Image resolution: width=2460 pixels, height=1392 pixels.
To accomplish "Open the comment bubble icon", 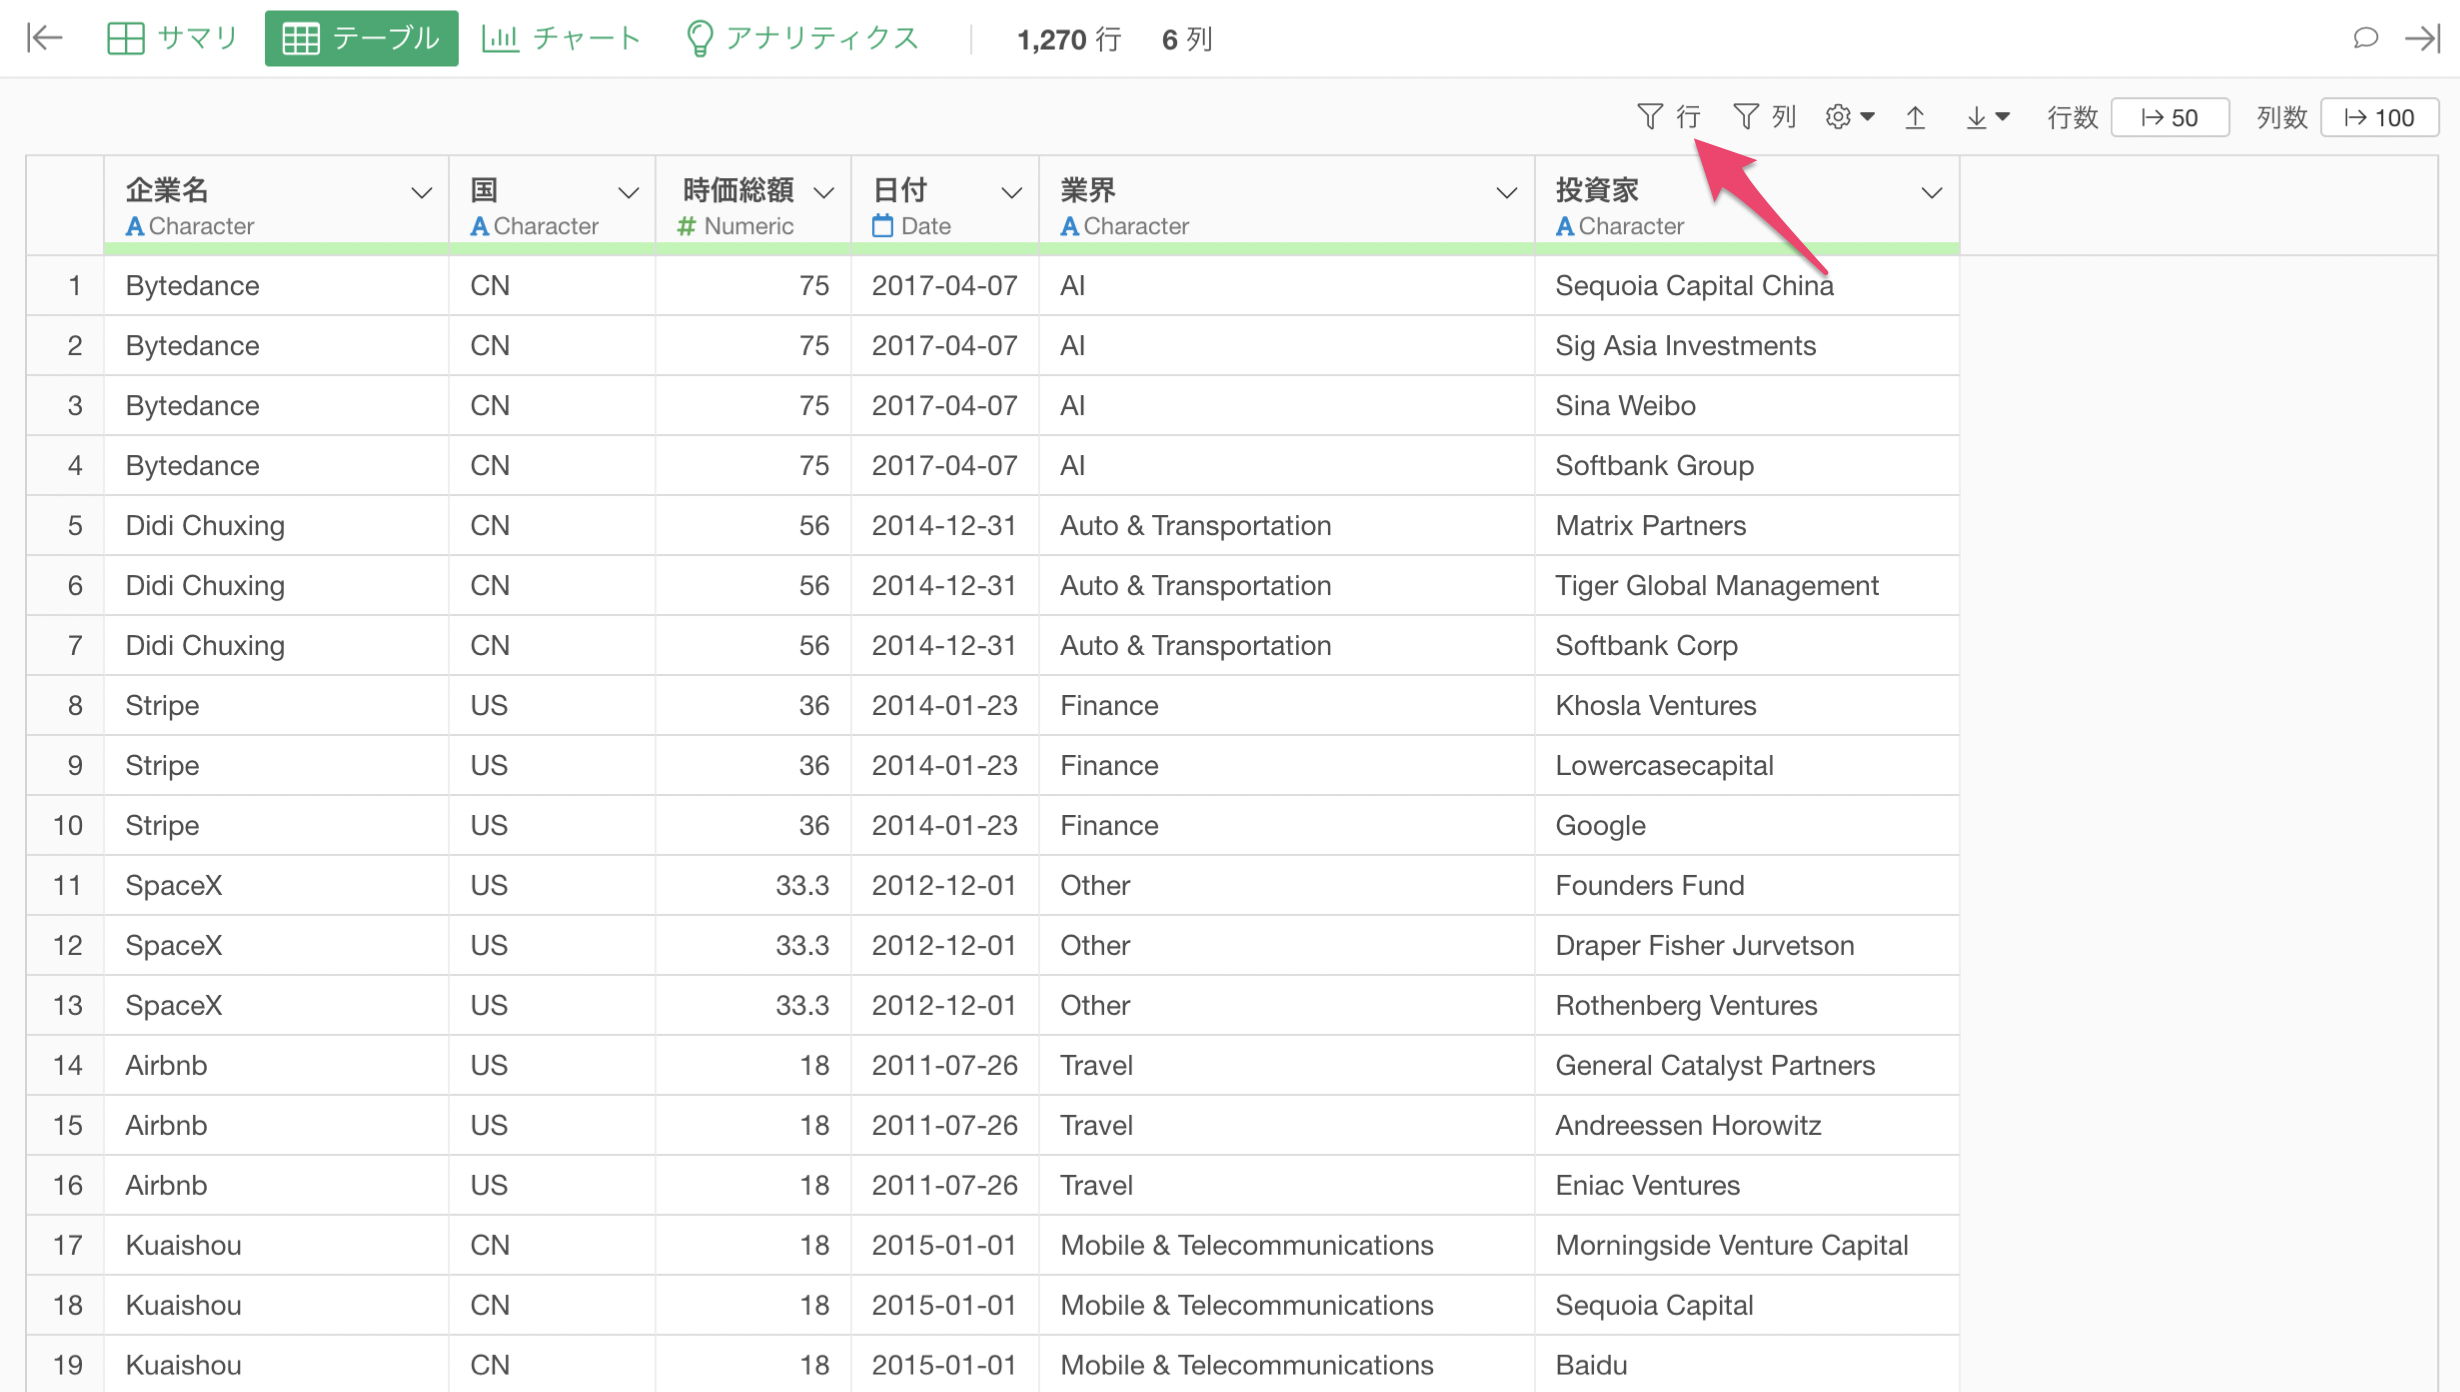I will tap(2365, 38).
